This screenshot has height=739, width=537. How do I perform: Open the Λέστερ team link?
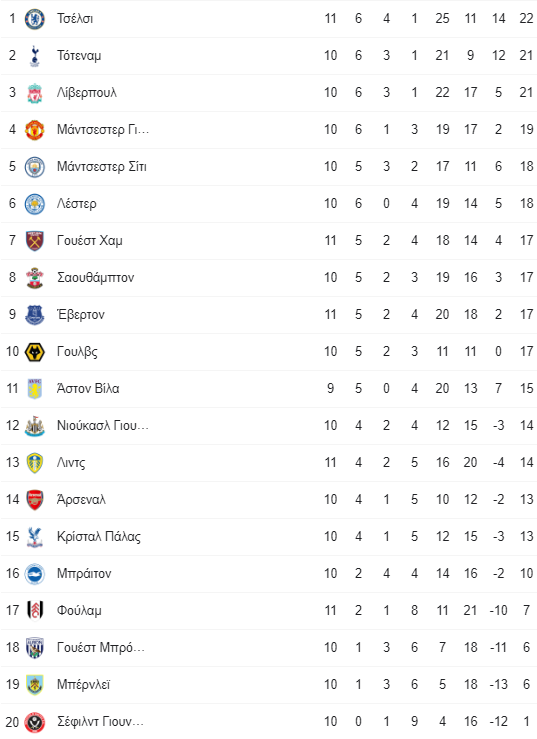point(77,204)
